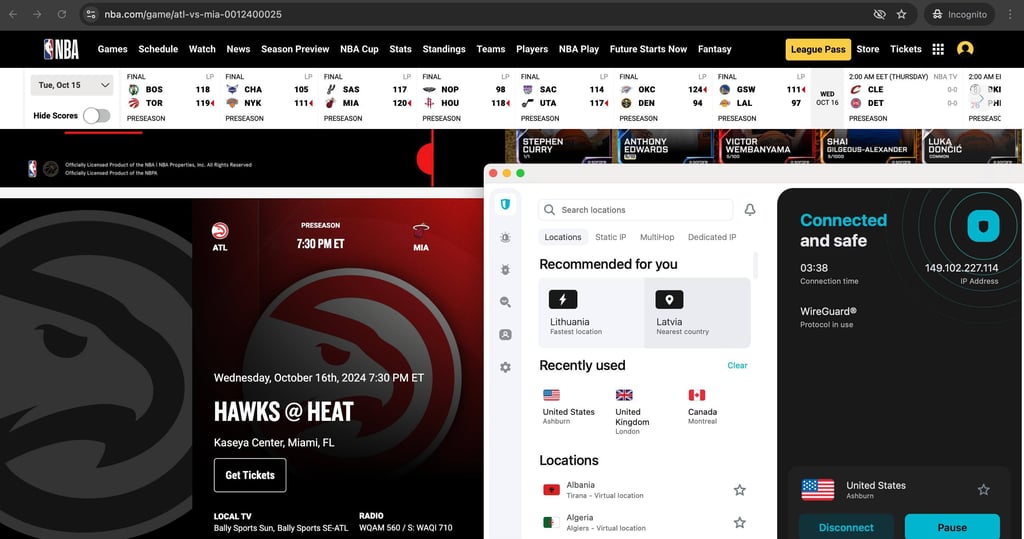Viewport: 1024px width, 539px height.
Task: Connect to recently used United Kingdom London
Action: [x=632, y=412]
